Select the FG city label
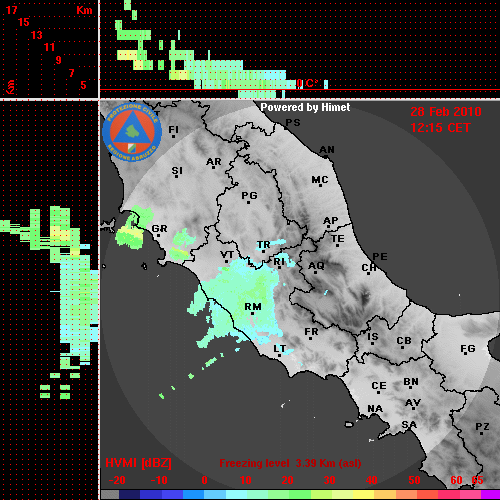Viewport: 500px width, 500px height. click(x=467, y=349)
